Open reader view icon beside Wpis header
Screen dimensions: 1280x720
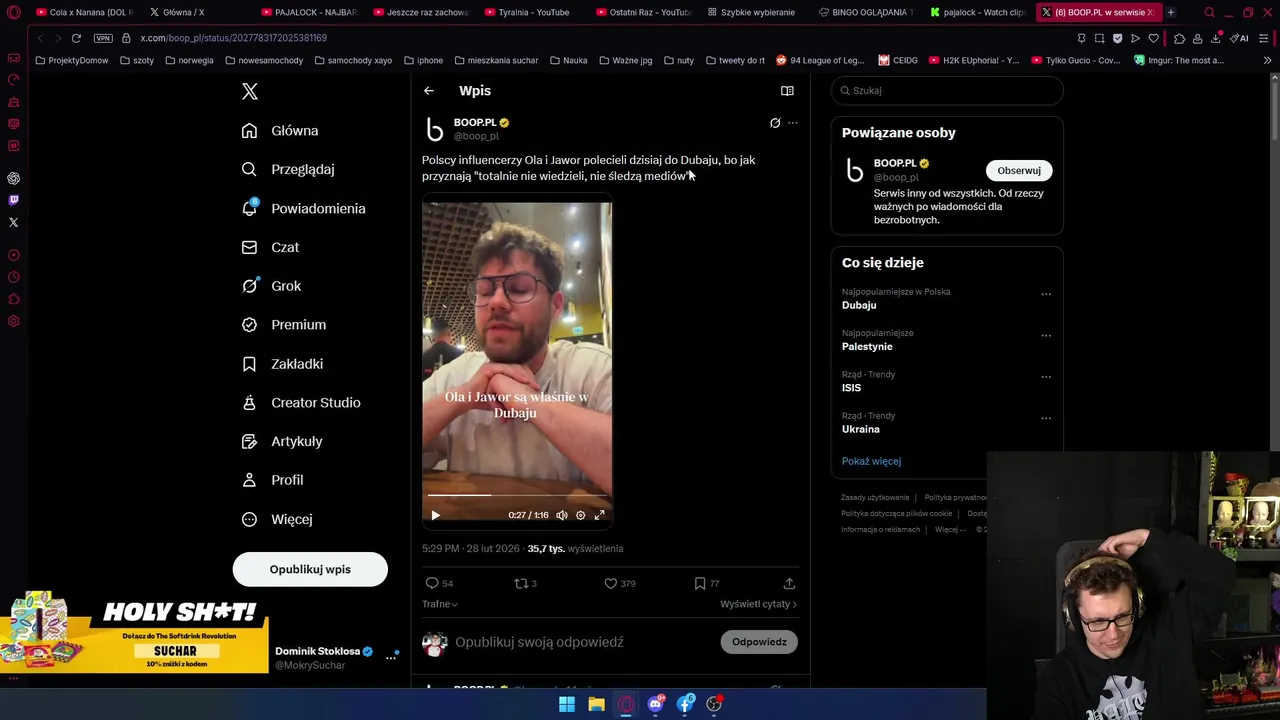pos(787,91)
